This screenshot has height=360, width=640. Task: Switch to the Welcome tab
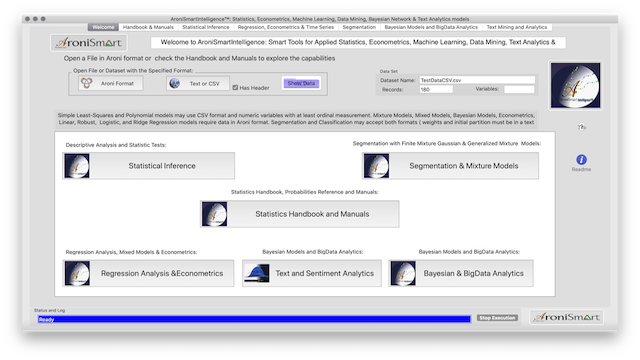pos(103,27)
